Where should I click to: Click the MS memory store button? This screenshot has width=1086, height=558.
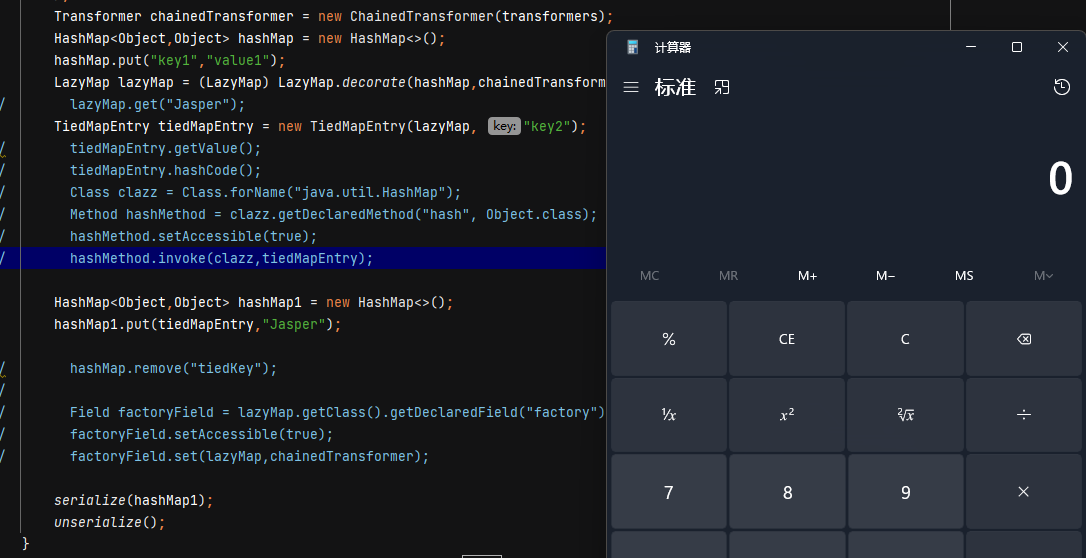964,276
